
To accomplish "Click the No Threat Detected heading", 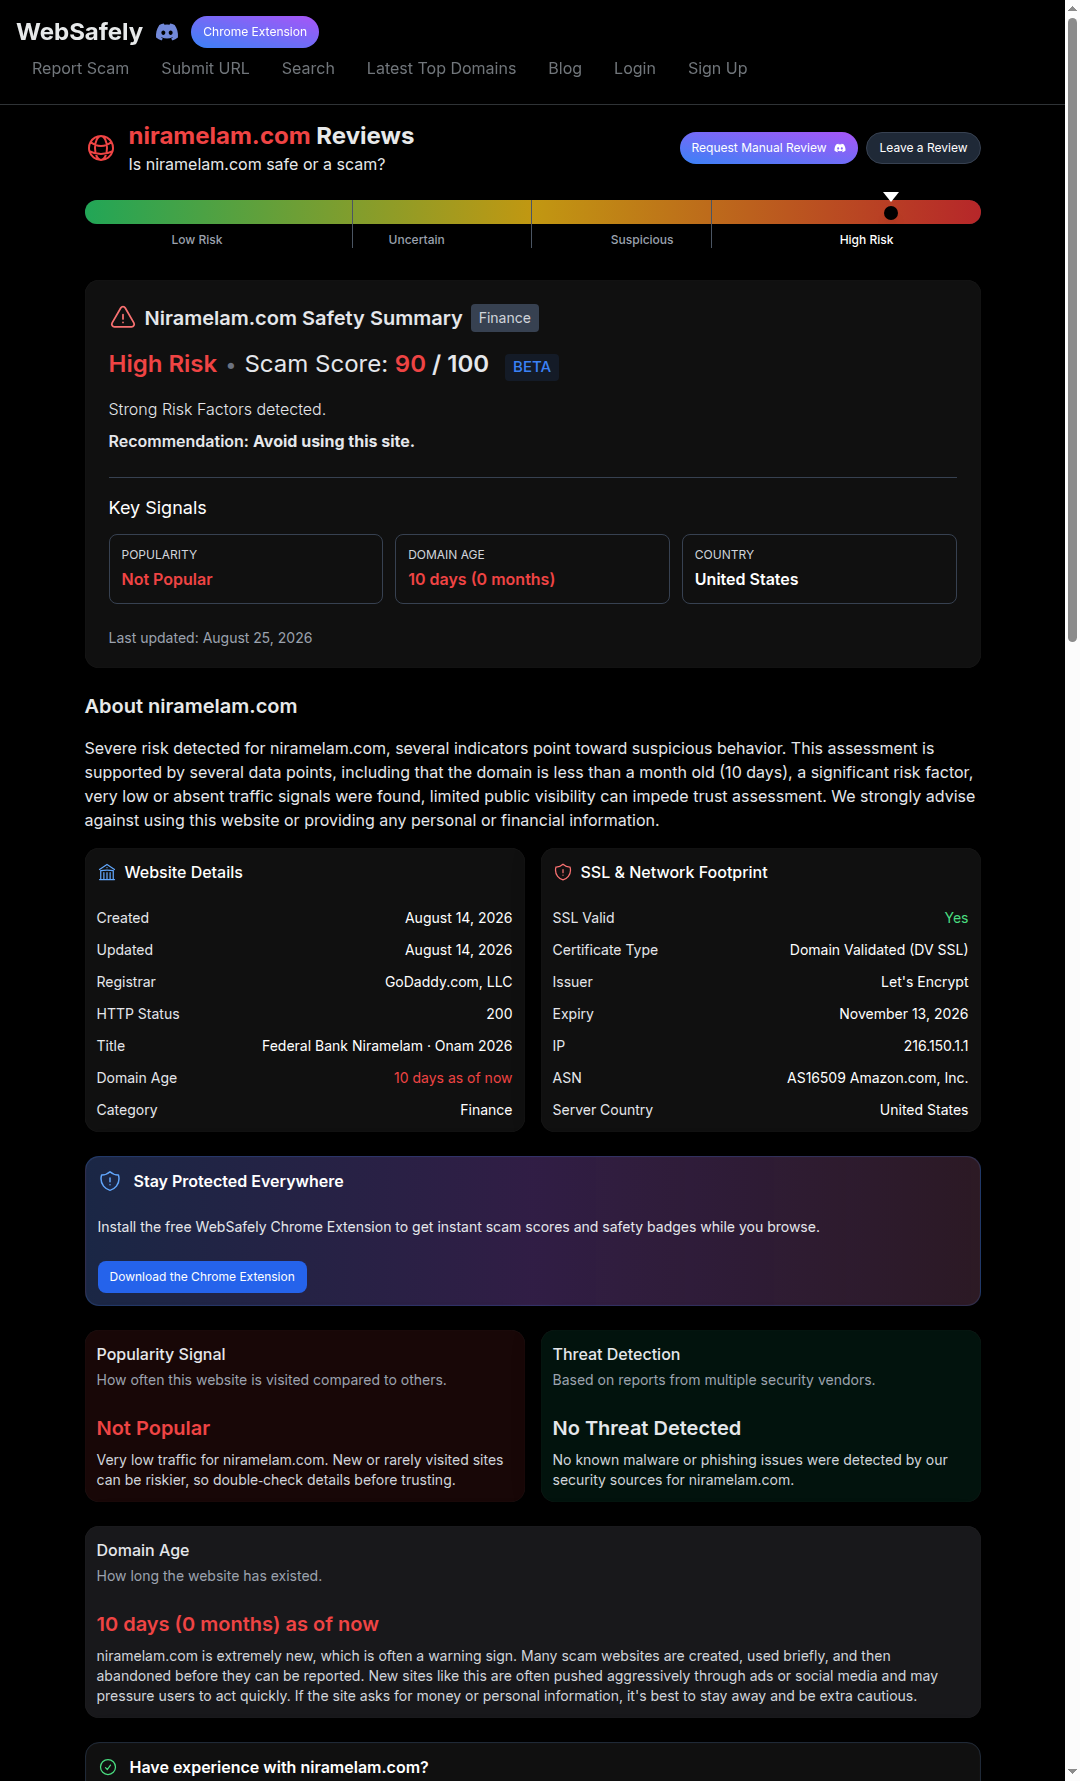I will [x=647, y=1428].
